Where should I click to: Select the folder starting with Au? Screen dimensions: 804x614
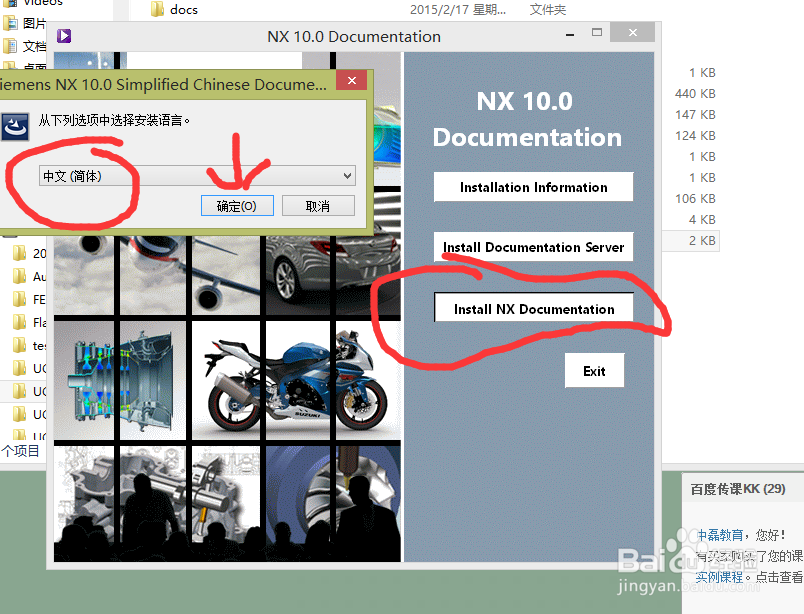tap(29, 276)
